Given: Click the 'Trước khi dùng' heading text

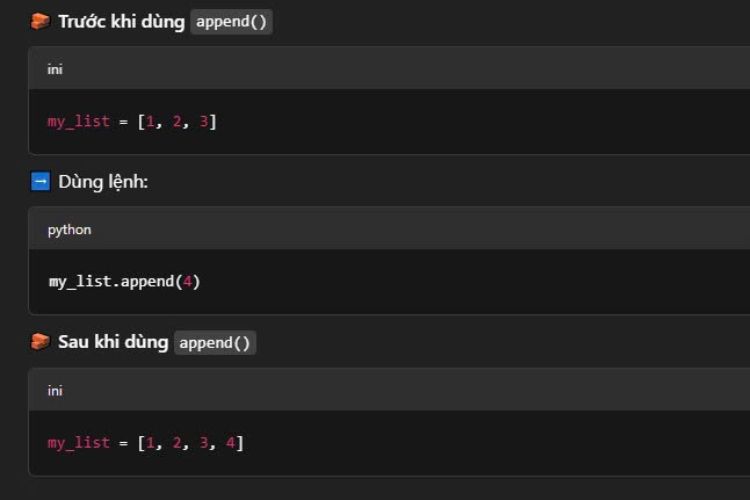Looking at the screenshot, I should click(121, 22).
